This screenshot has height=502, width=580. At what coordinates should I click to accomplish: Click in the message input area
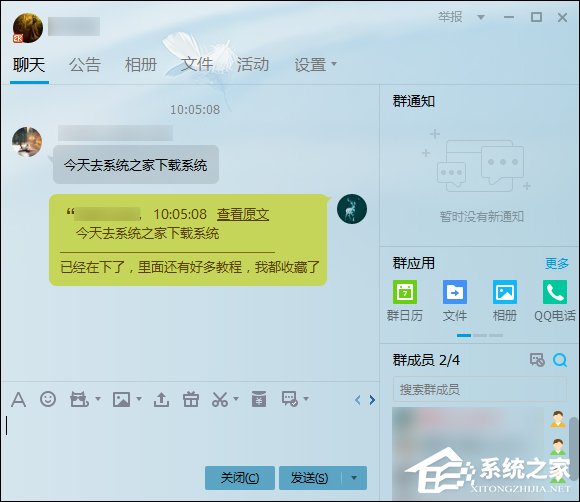pos(190,437)
